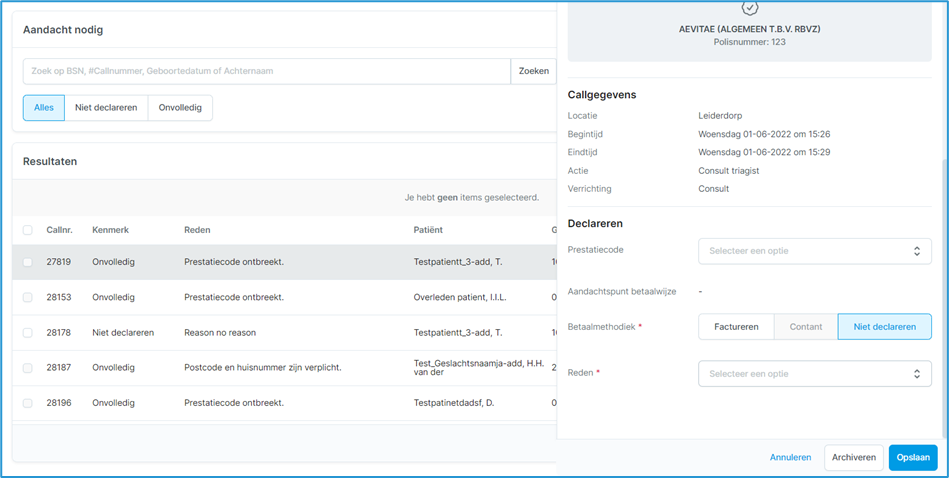Check the box for call 28178
Screen dimensions: 949x478
tap(28, 332)
